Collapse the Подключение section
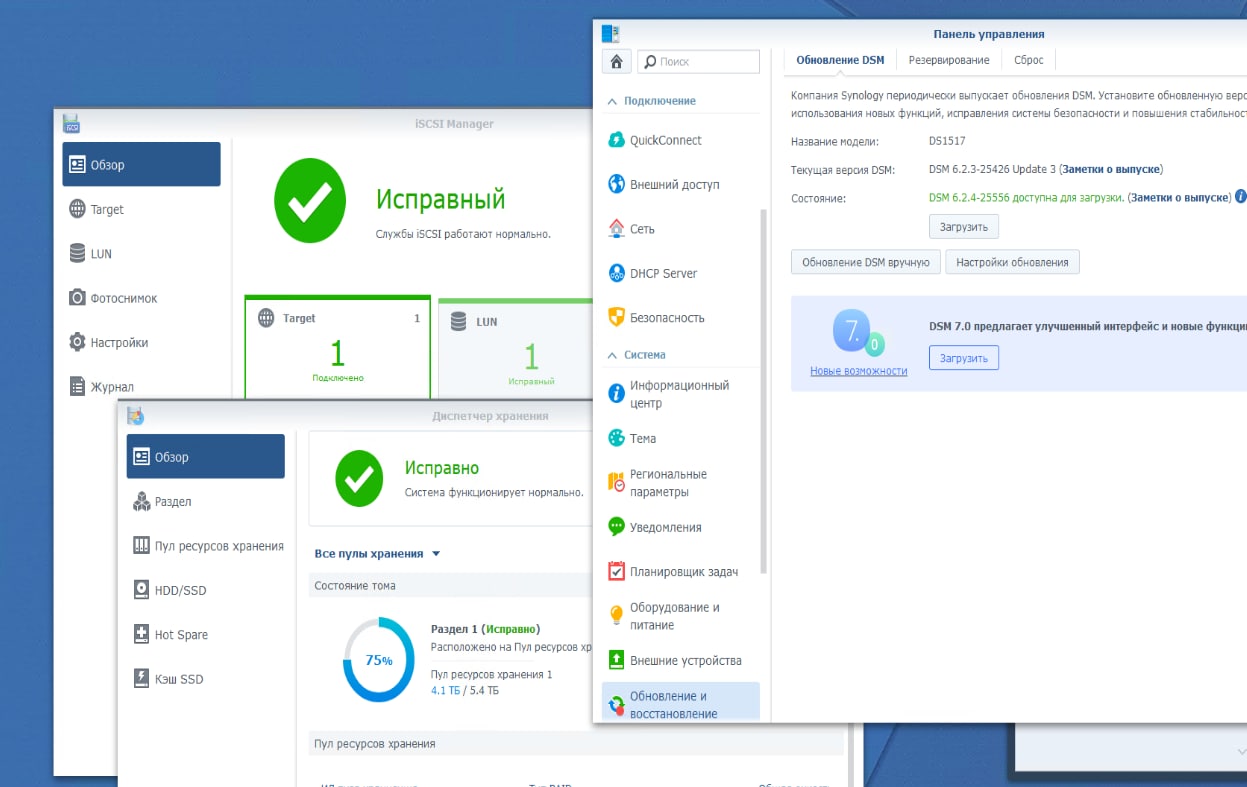1247x787 pixels. click(x=611, y=101)
